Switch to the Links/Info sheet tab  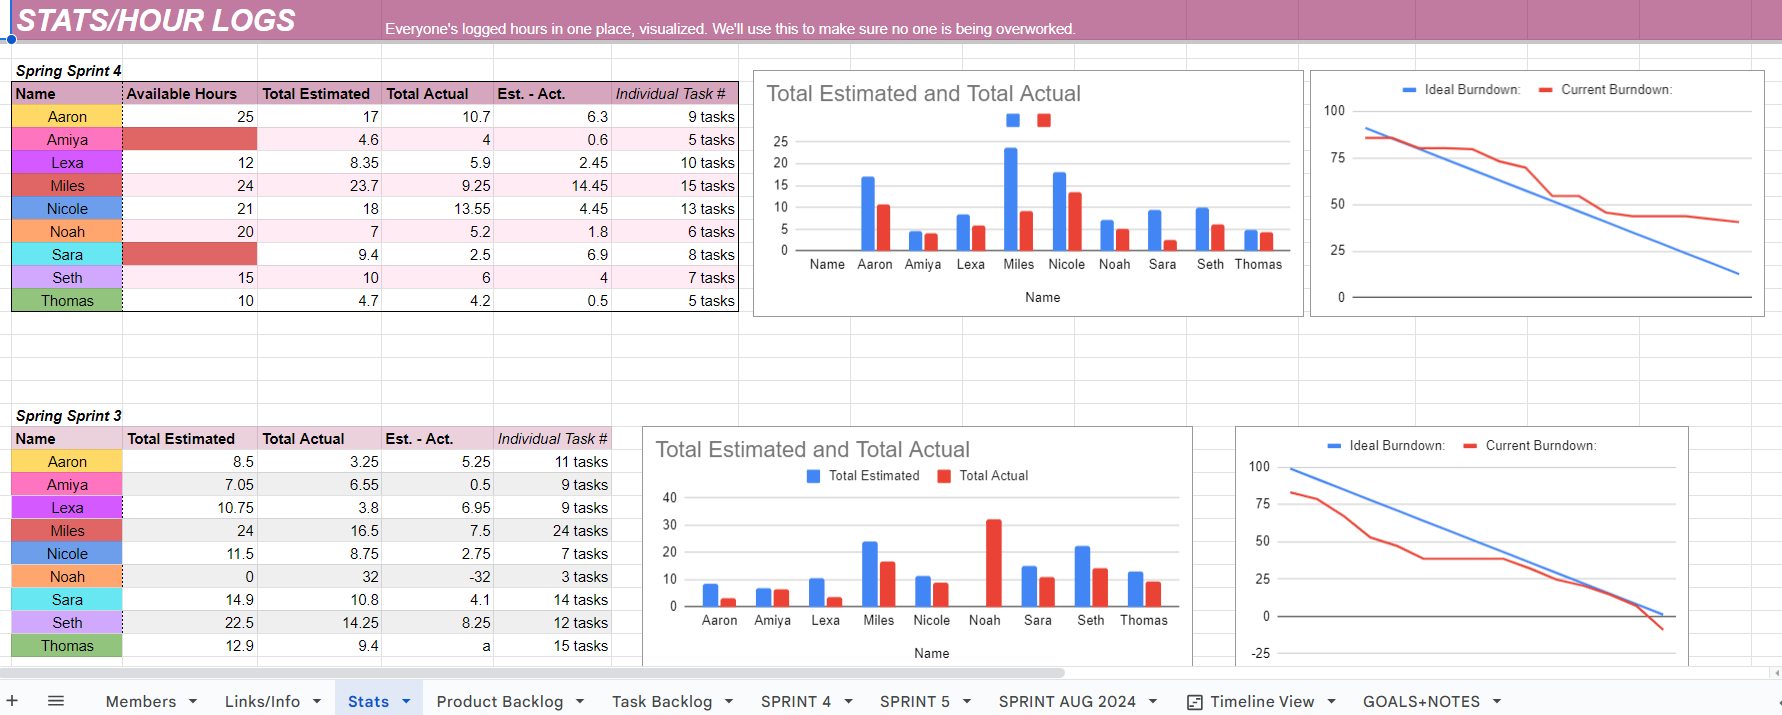[262, 702]
